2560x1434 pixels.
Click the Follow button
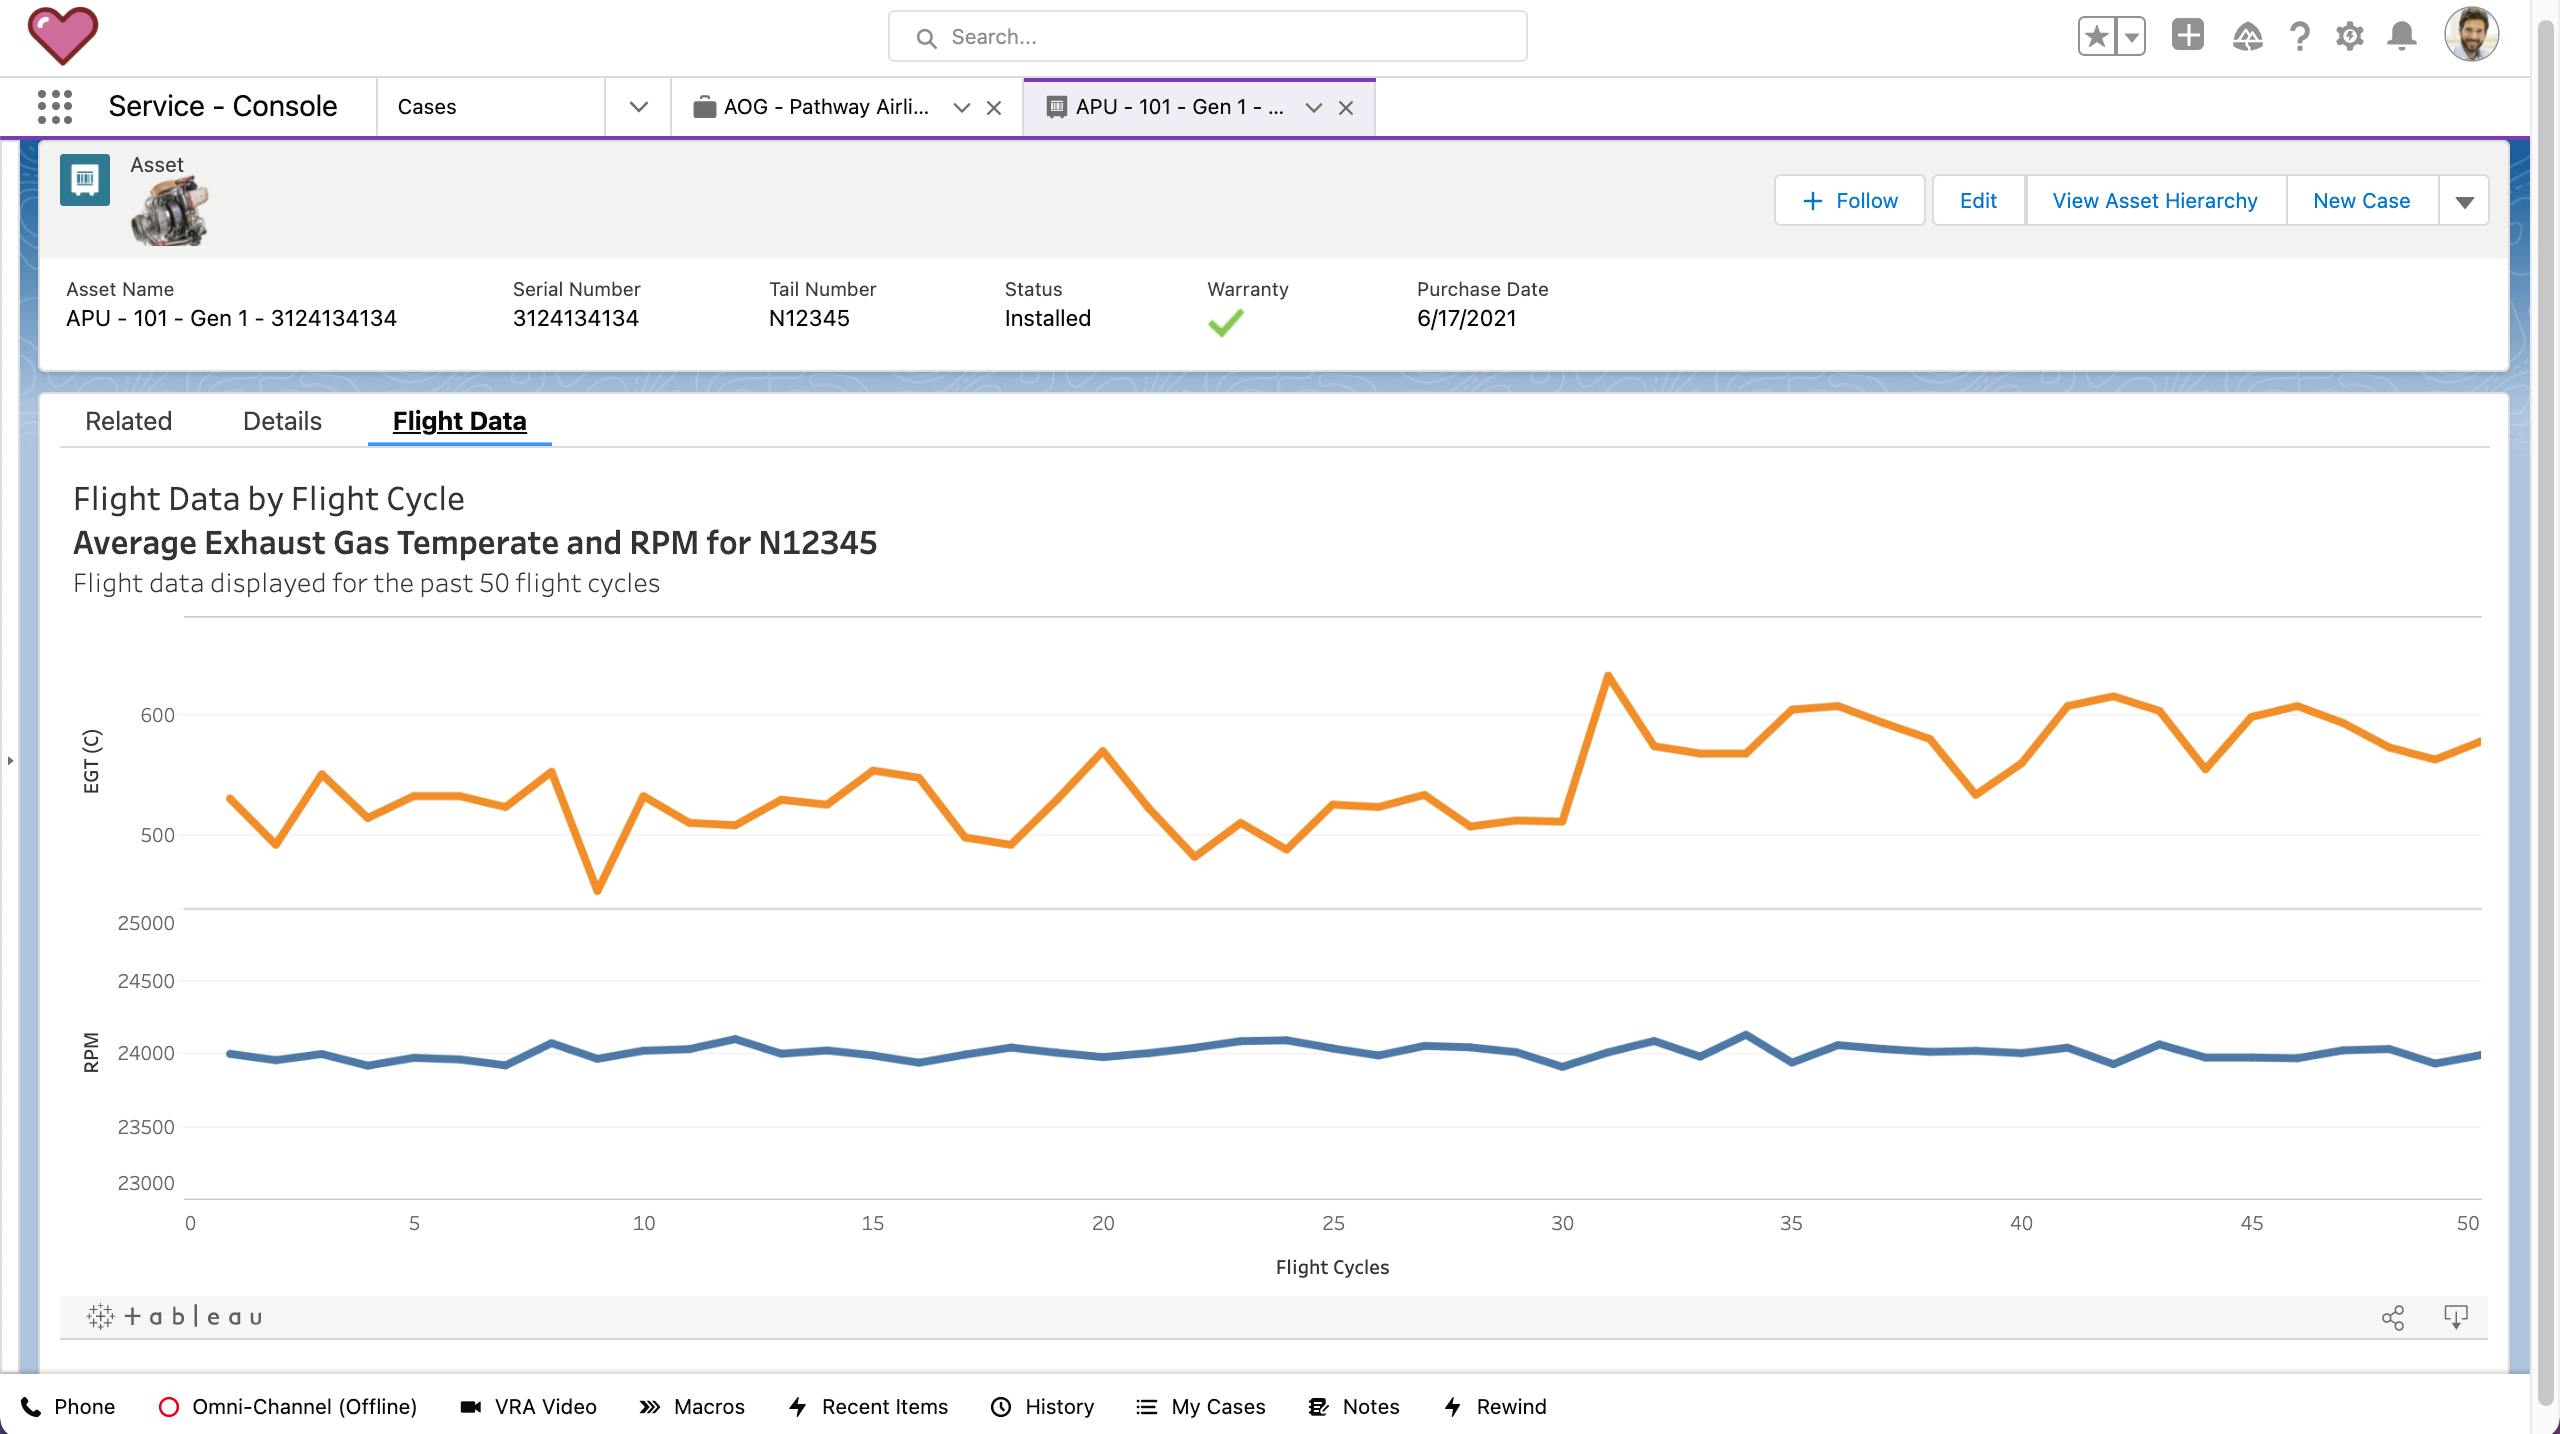(x=1849, y=201)
